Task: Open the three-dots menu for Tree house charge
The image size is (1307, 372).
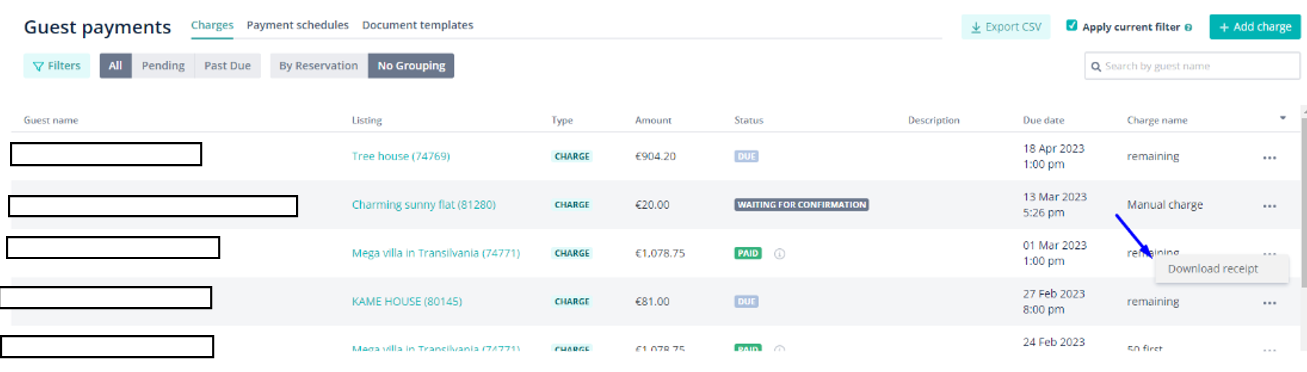Action: (1269, 157)
